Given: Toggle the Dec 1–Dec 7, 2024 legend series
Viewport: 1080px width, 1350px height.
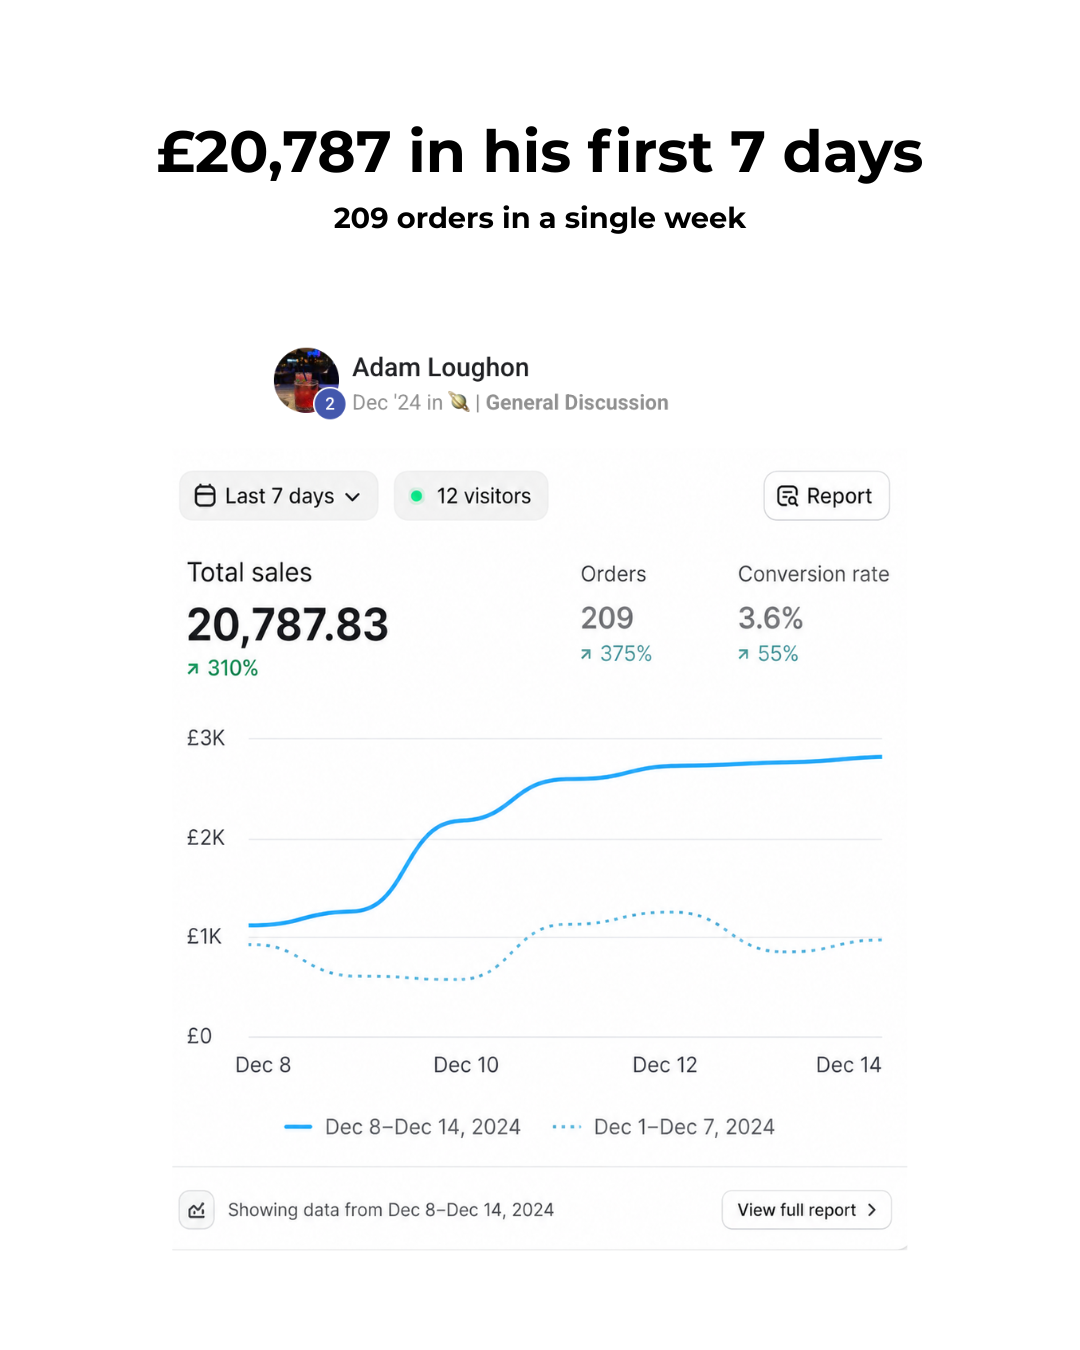Looking at the screenshot, I should click(663, 1127).
